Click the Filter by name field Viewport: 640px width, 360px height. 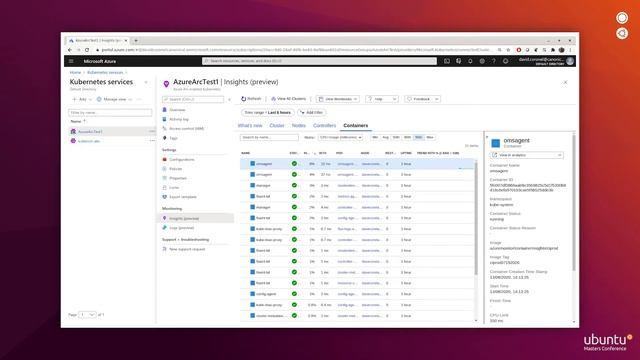(110, 112)
